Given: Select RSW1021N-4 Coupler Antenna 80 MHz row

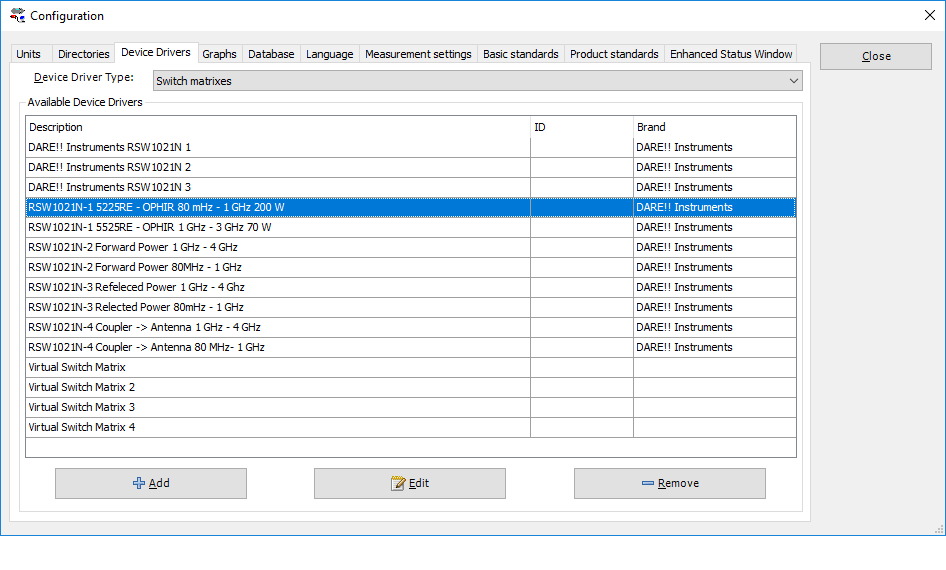Looking at the screenshot, I should [x=146, y=347].
